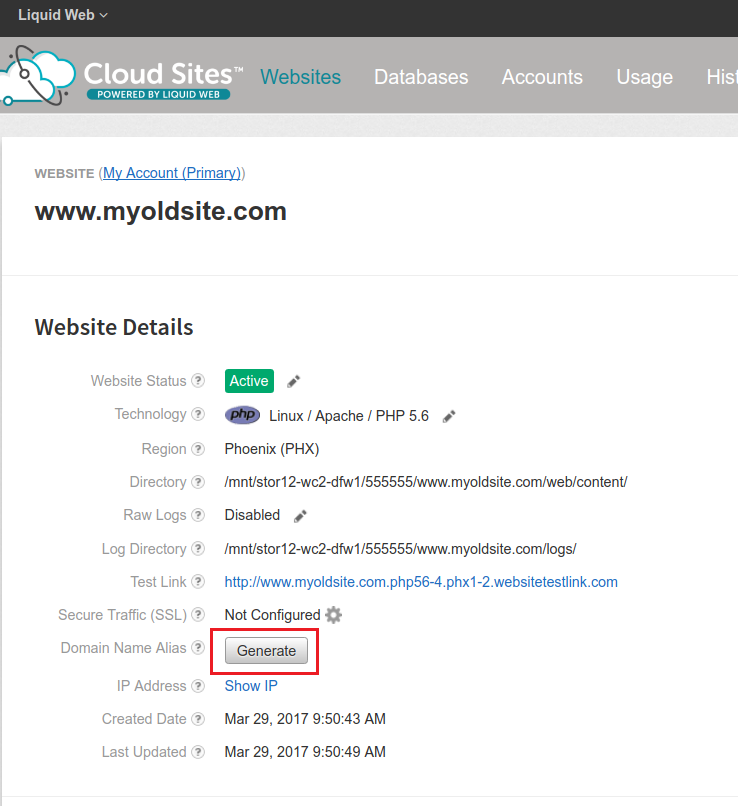Screen dimensions: 738x806
Task: Click the Cloud Sites logo
Action: tap(120, 78)
